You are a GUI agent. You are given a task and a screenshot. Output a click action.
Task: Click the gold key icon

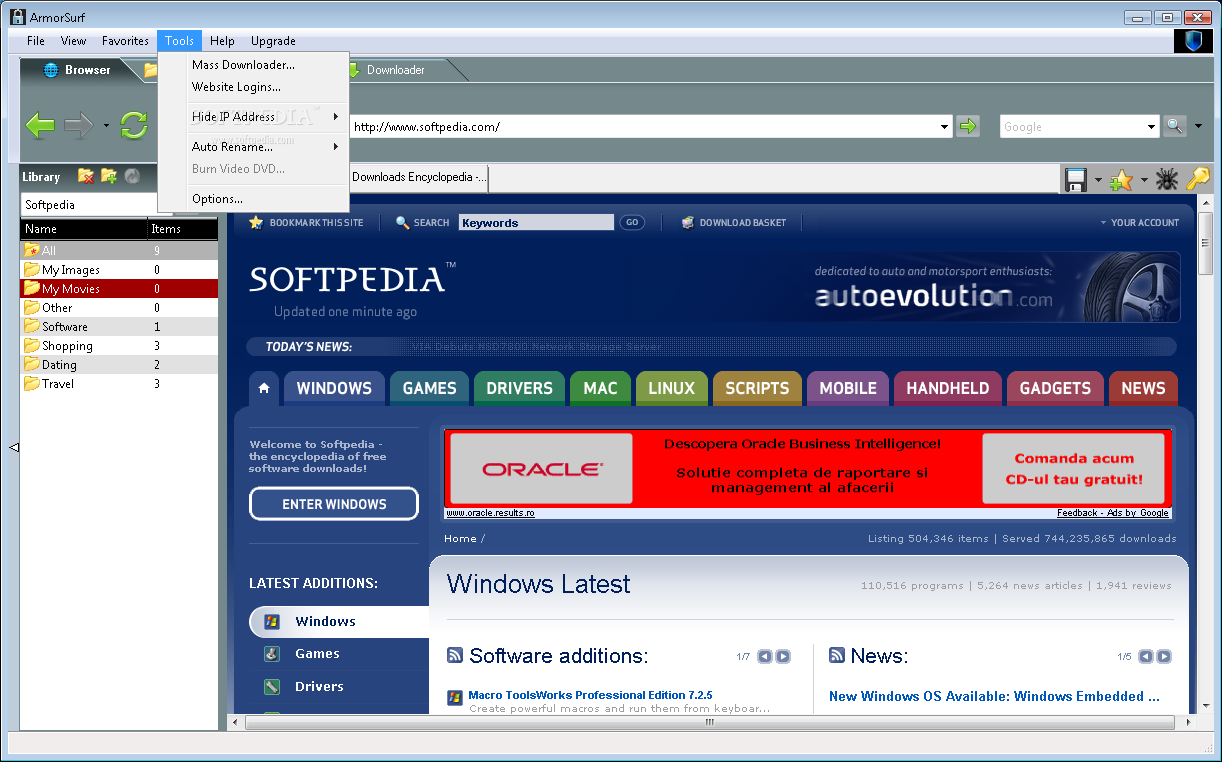click(1197, 180)
